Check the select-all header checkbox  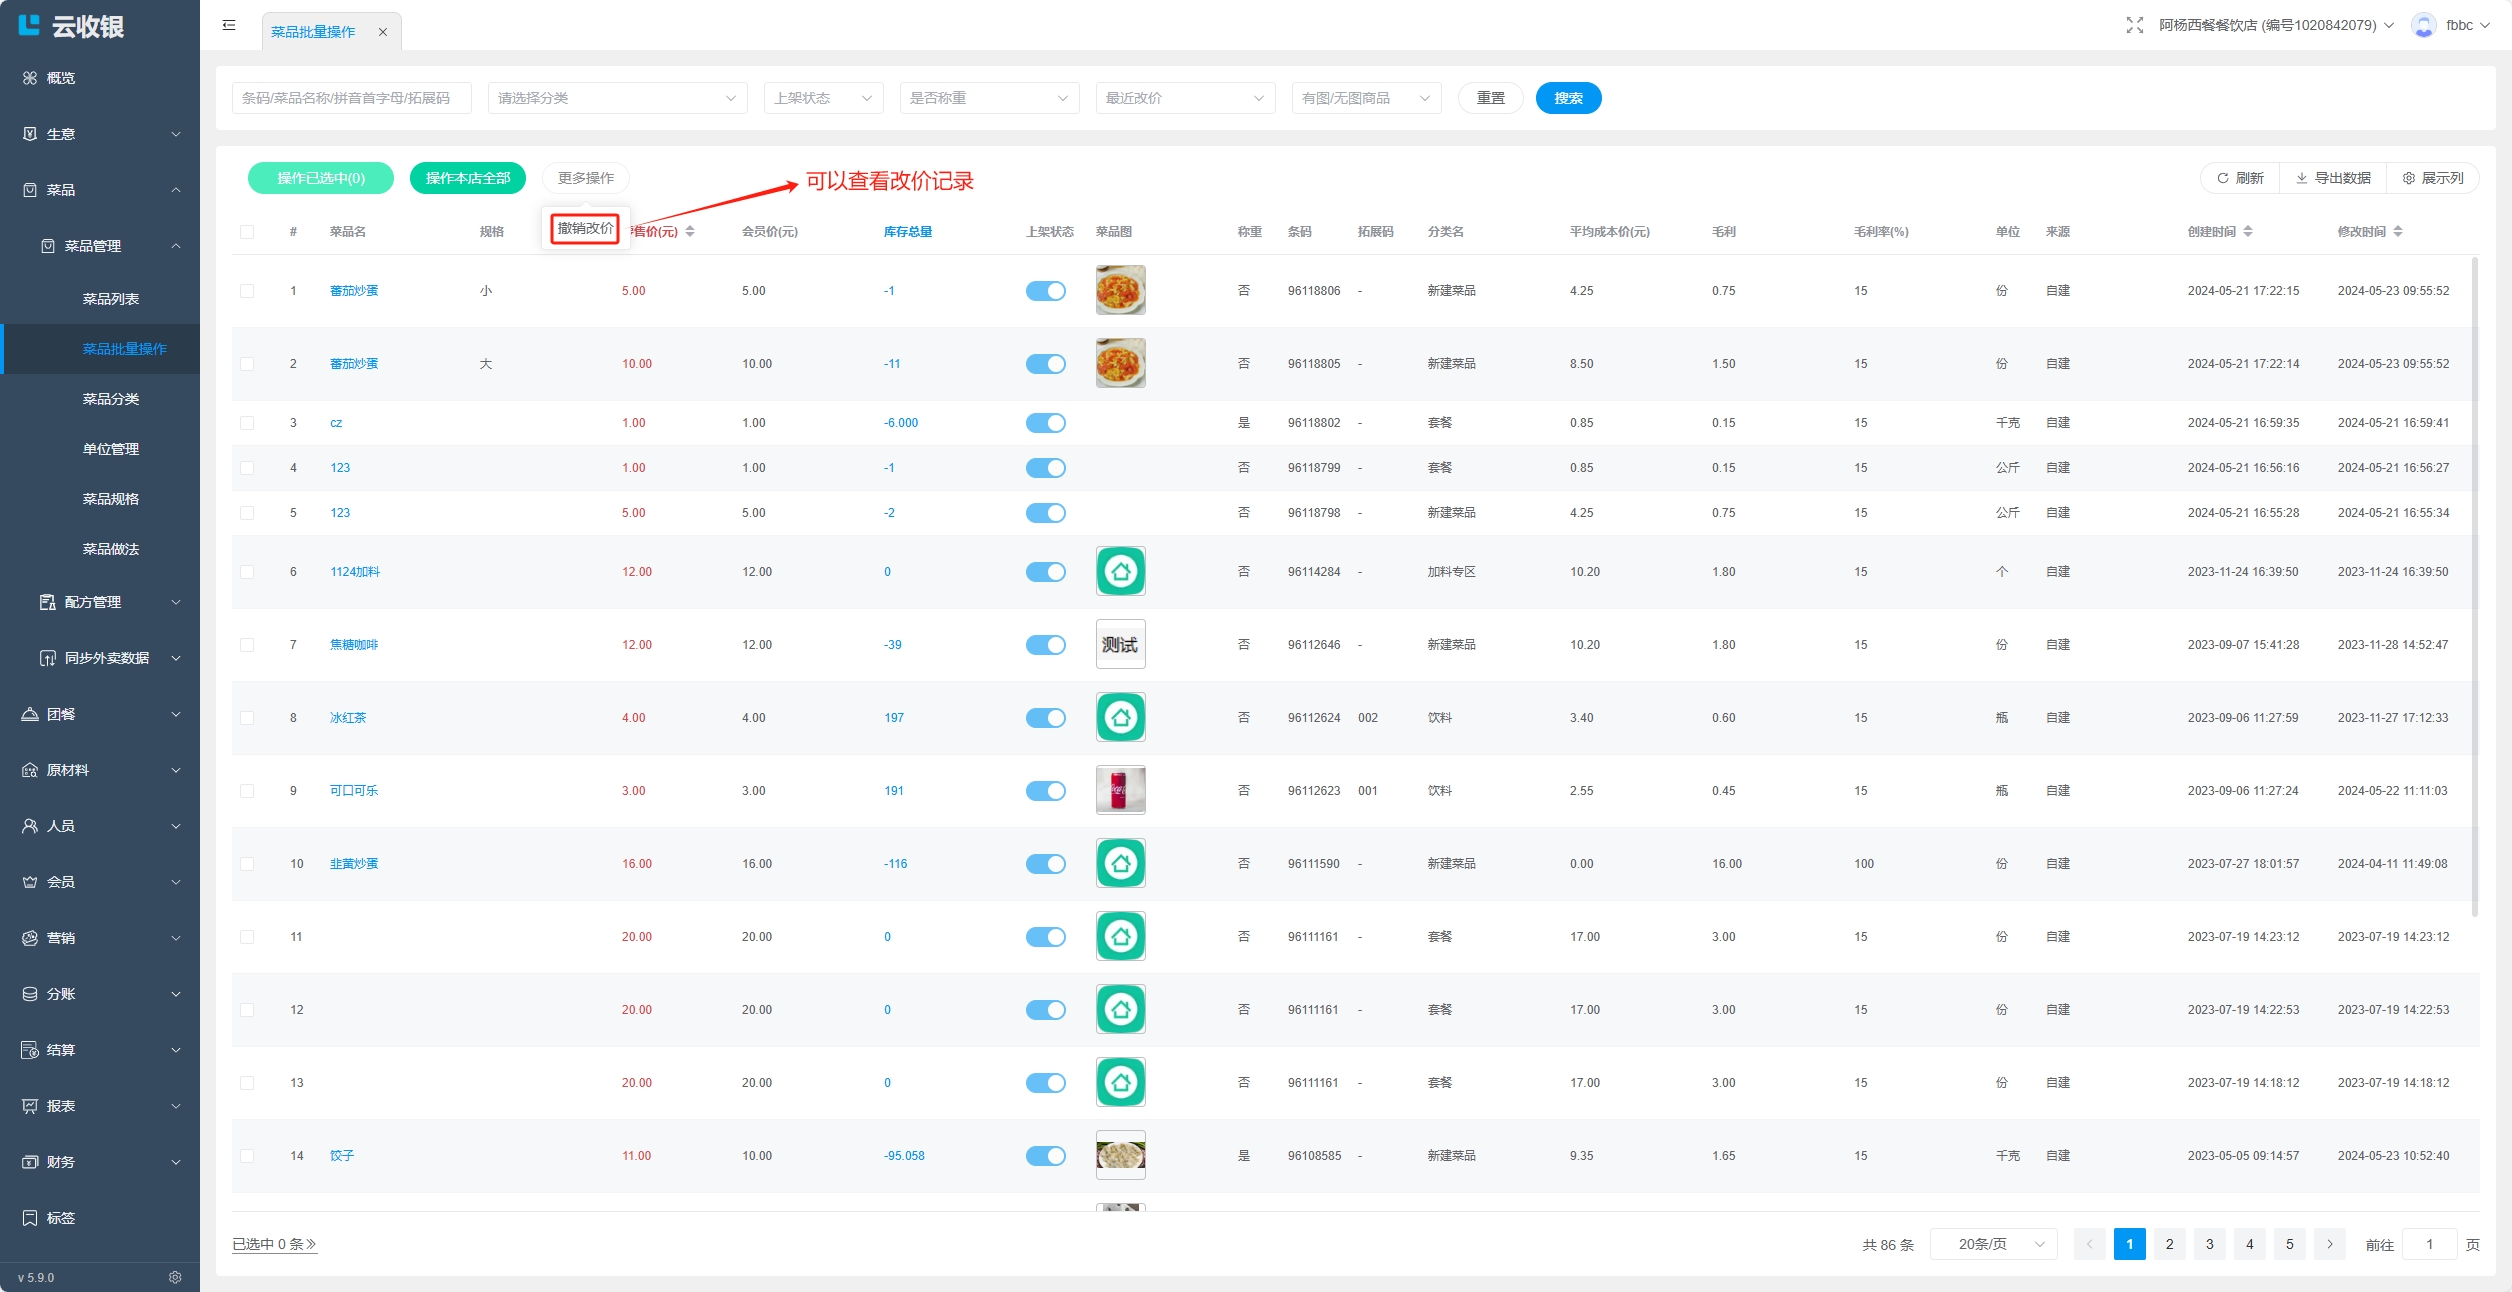tap(247, 231)
